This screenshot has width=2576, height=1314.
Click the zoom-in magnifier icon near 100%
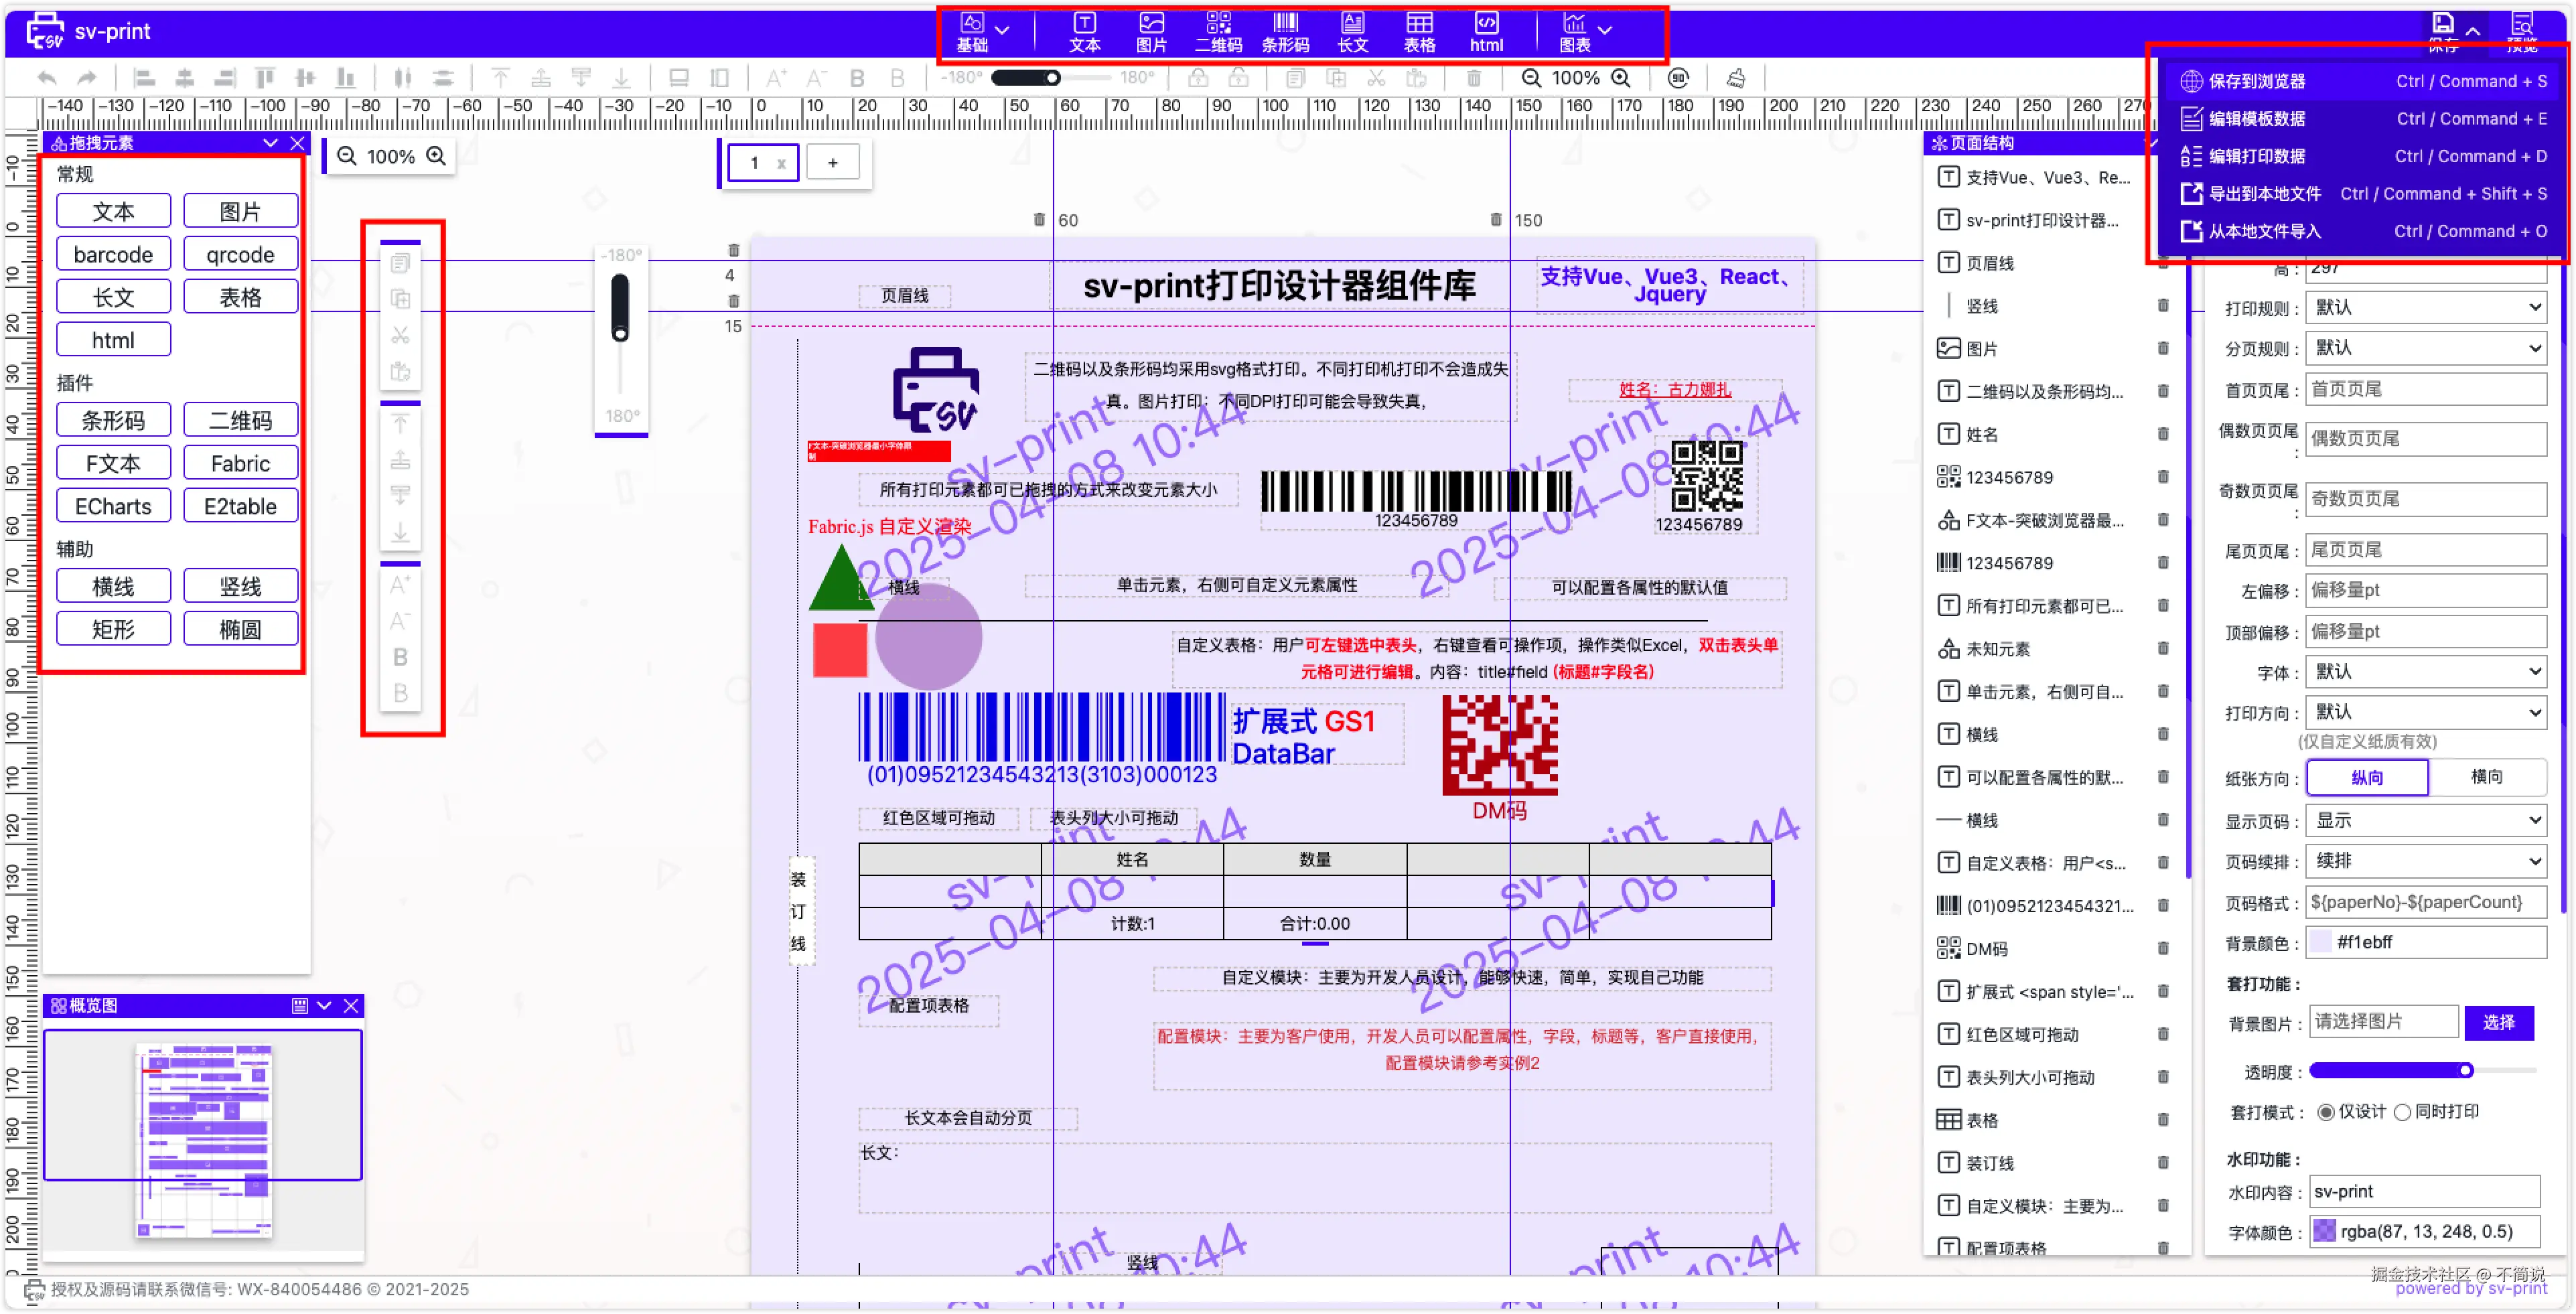pos(1622,78)
